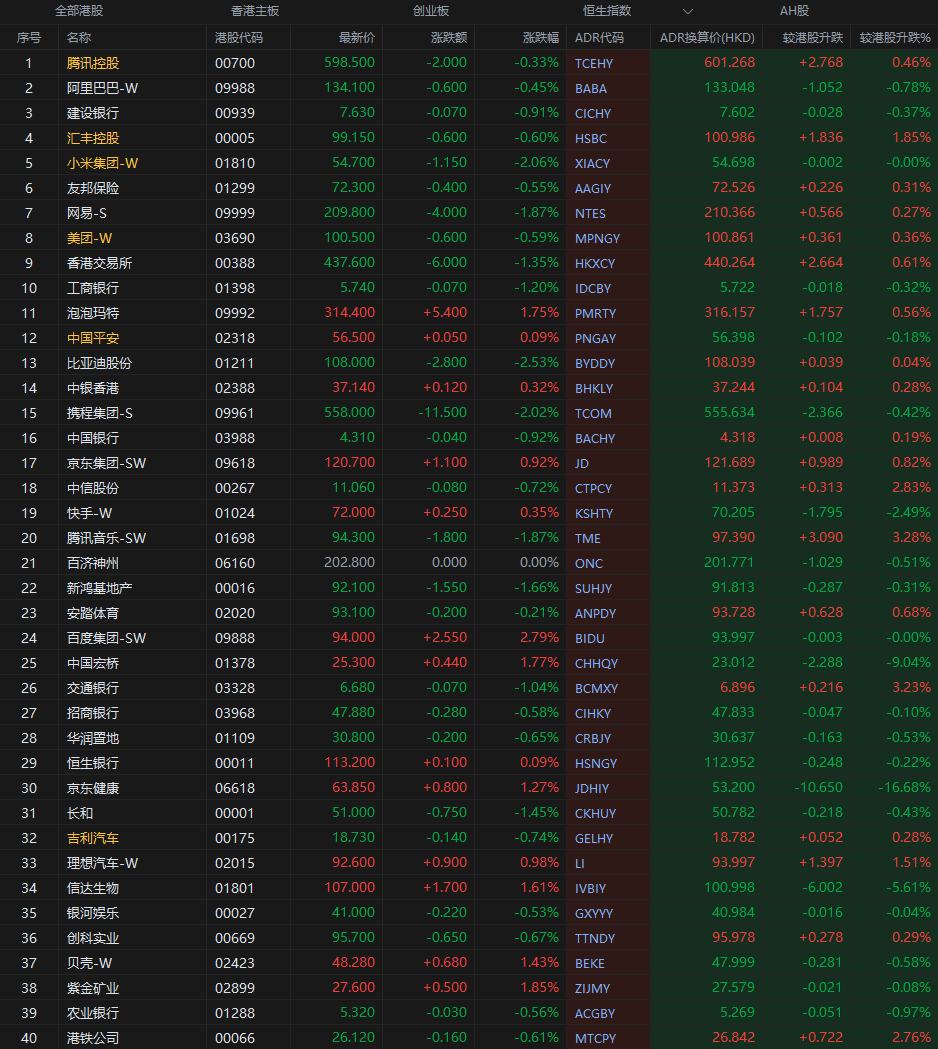The image size is (938, 1049).
Task: Sort by 港股代码 column header
Action: (239, 37)
